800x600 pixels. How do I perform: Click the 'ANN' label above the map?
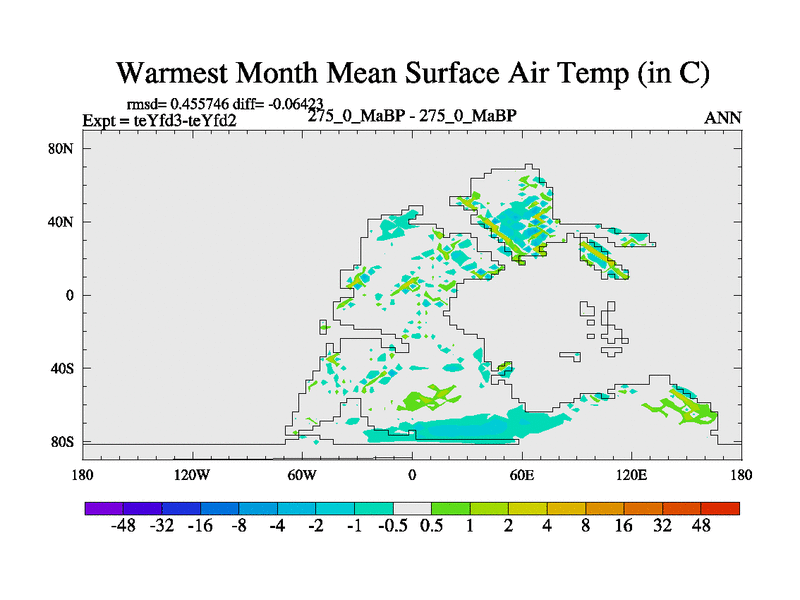[x=723, y=118]
